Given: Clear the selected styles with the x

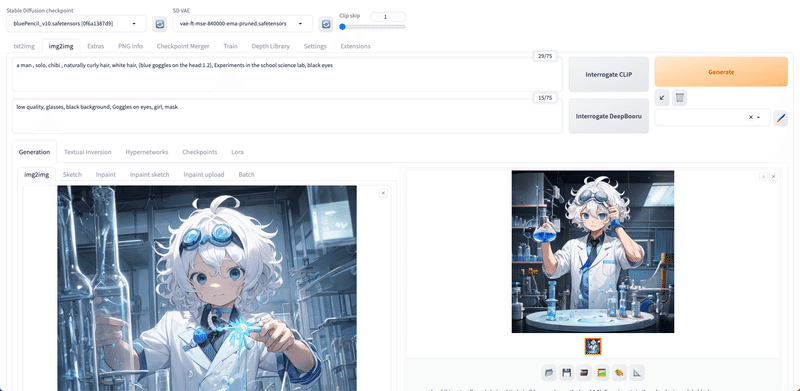Looking at the screenshot, I should coord(751,117).
